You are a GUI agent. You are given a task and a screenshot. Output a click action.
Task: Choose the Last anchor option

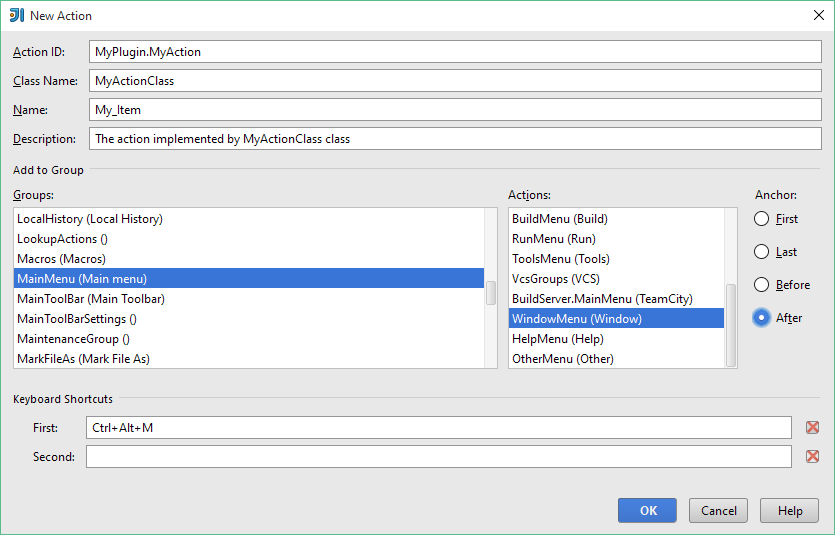point(762,252)
